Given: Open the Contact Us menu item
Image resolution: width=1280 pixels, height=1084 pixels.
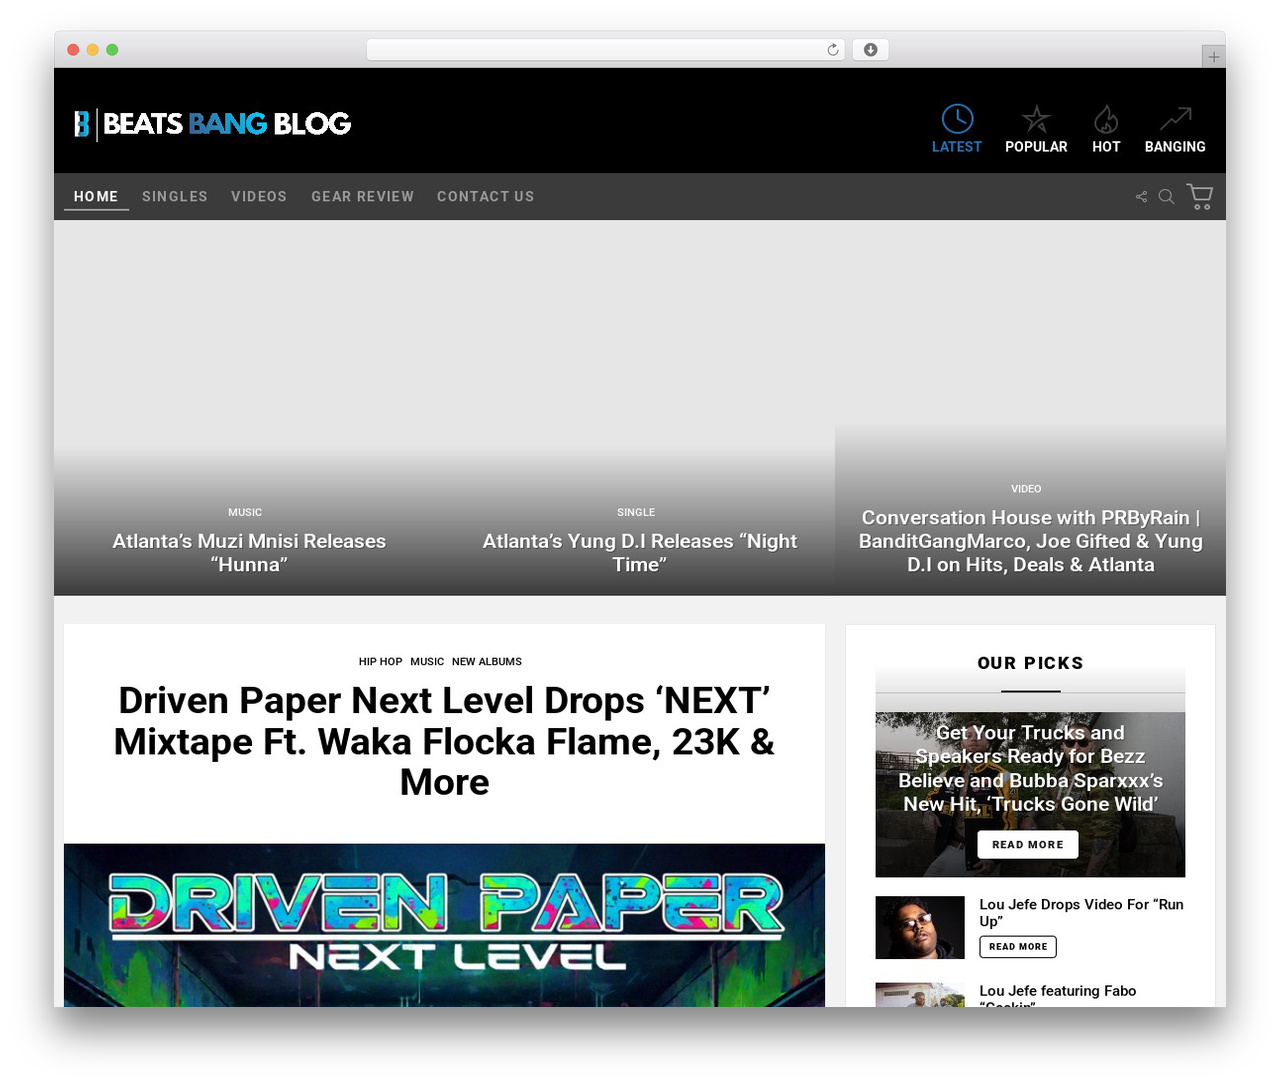Looking at the screenshot, I should tap(485, 197).
